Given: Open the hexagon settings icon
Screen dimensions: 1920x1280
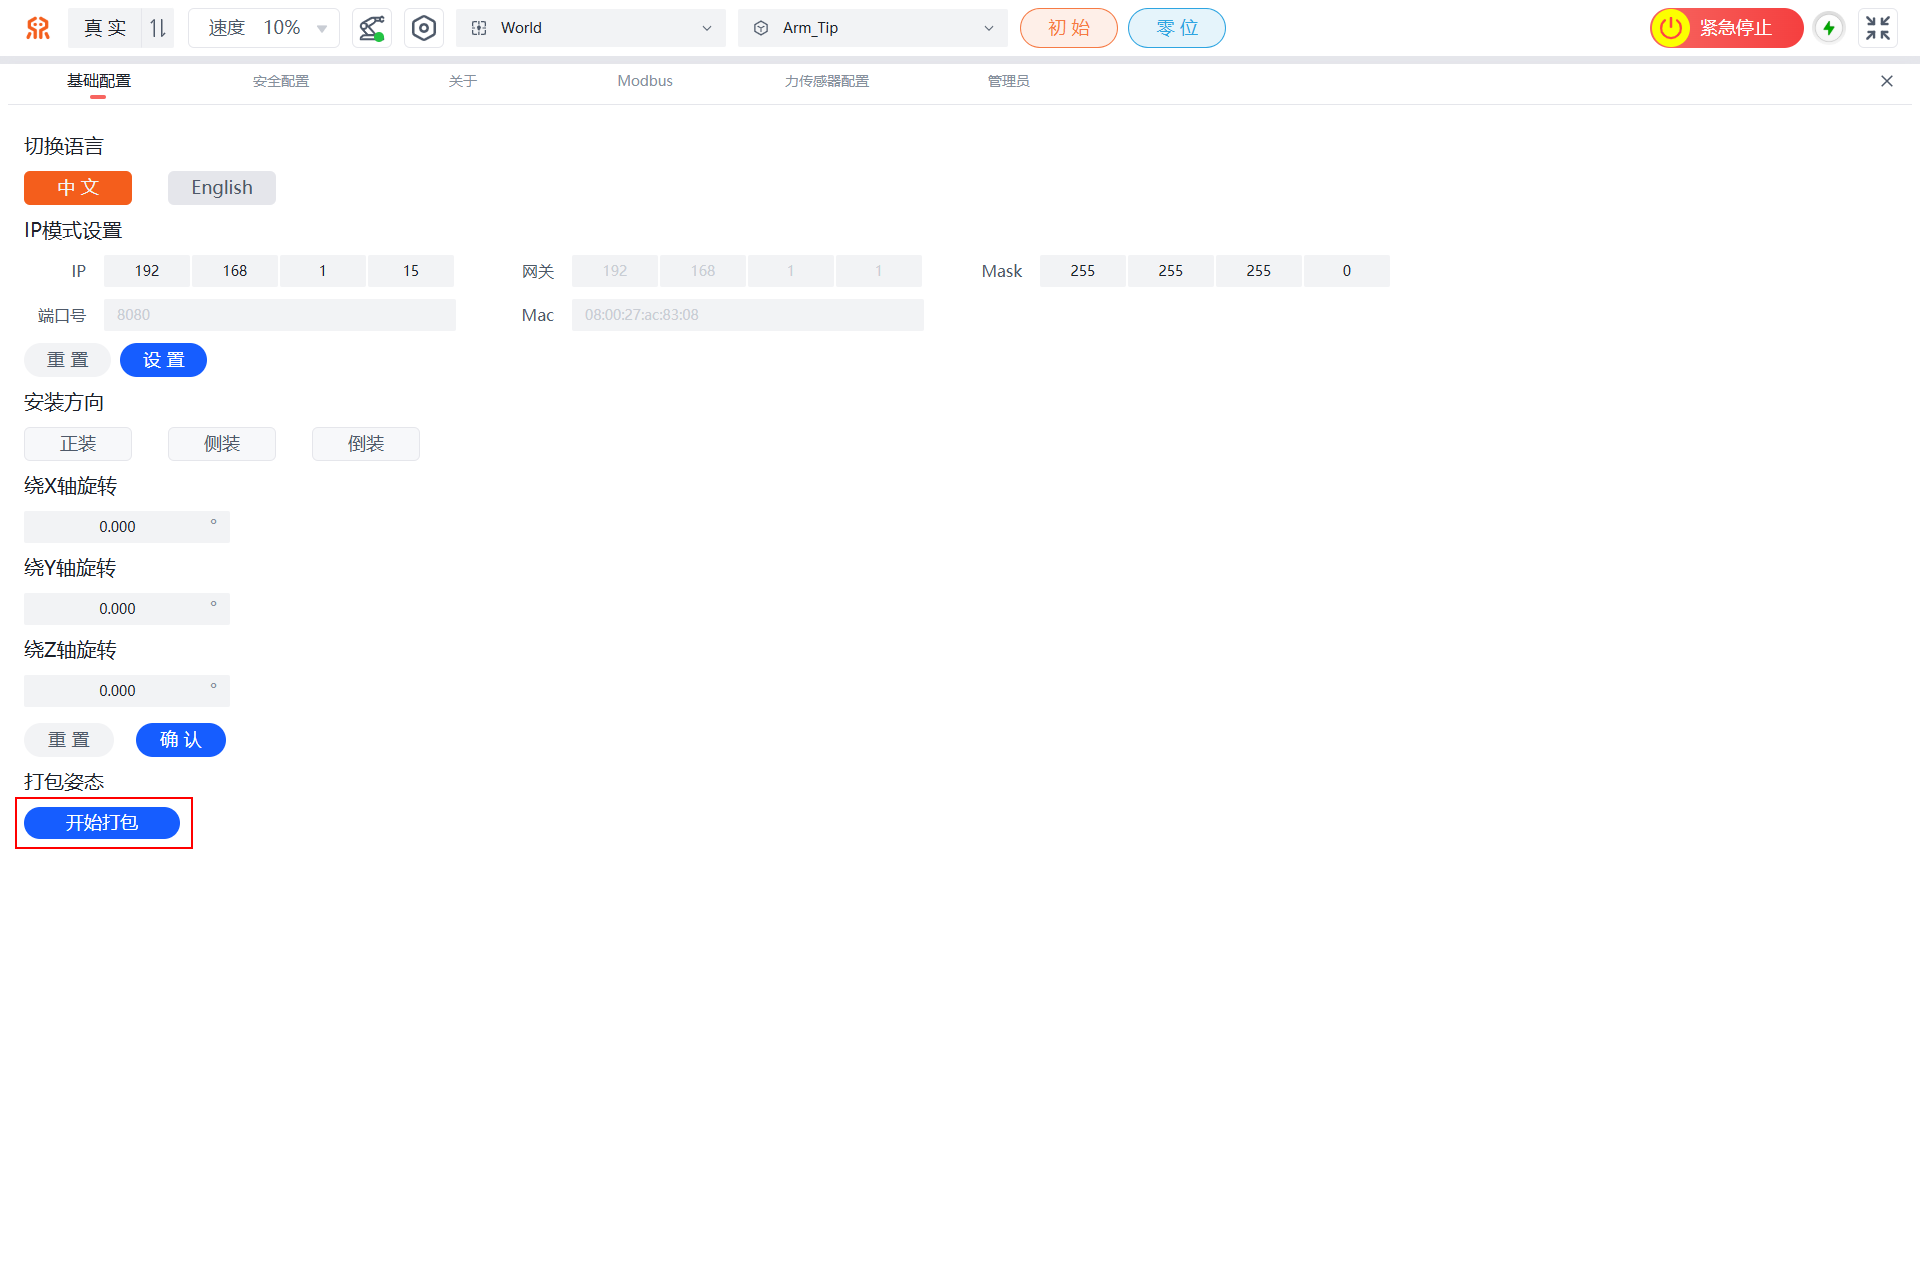Looking at the screenshot, I should tap(424, 28).
